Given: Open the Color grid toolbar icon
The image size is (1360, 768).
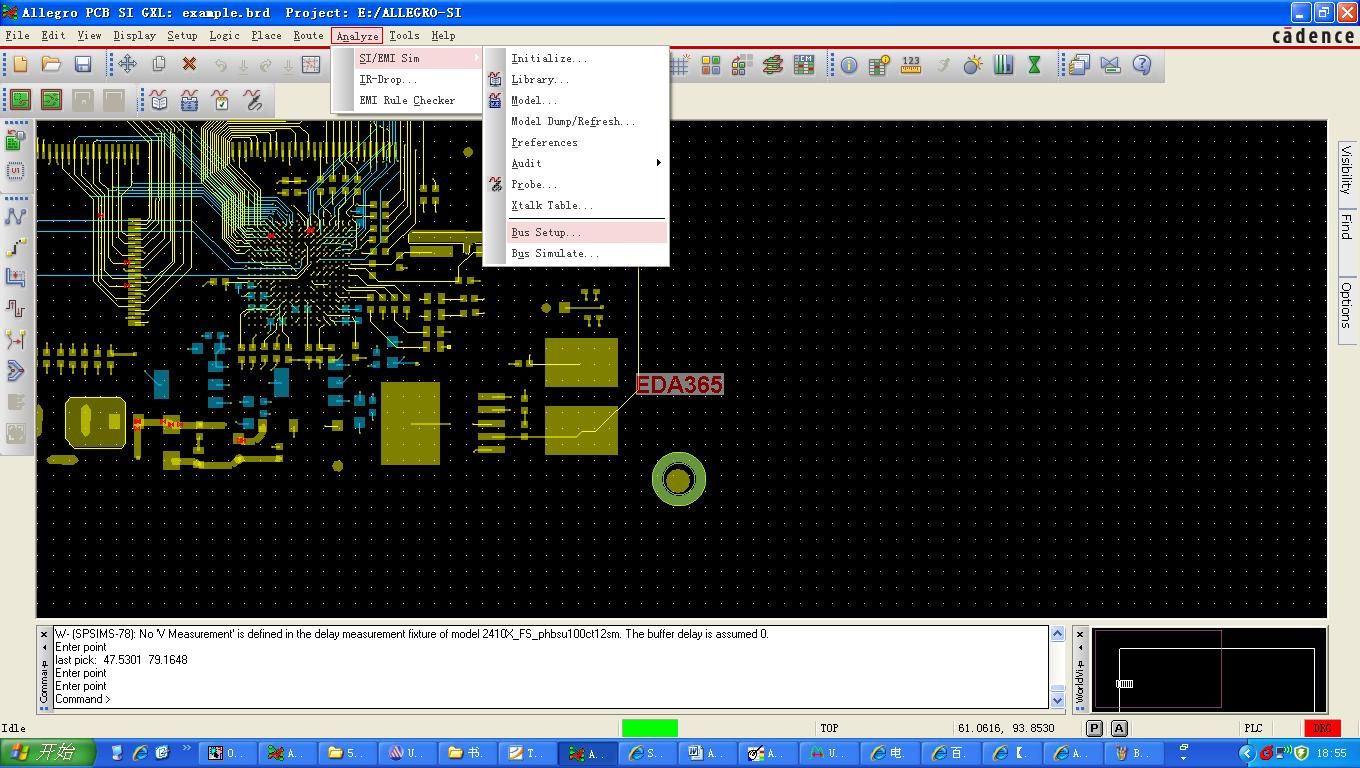Looking at the screenshot, I should tap(710, 65).
